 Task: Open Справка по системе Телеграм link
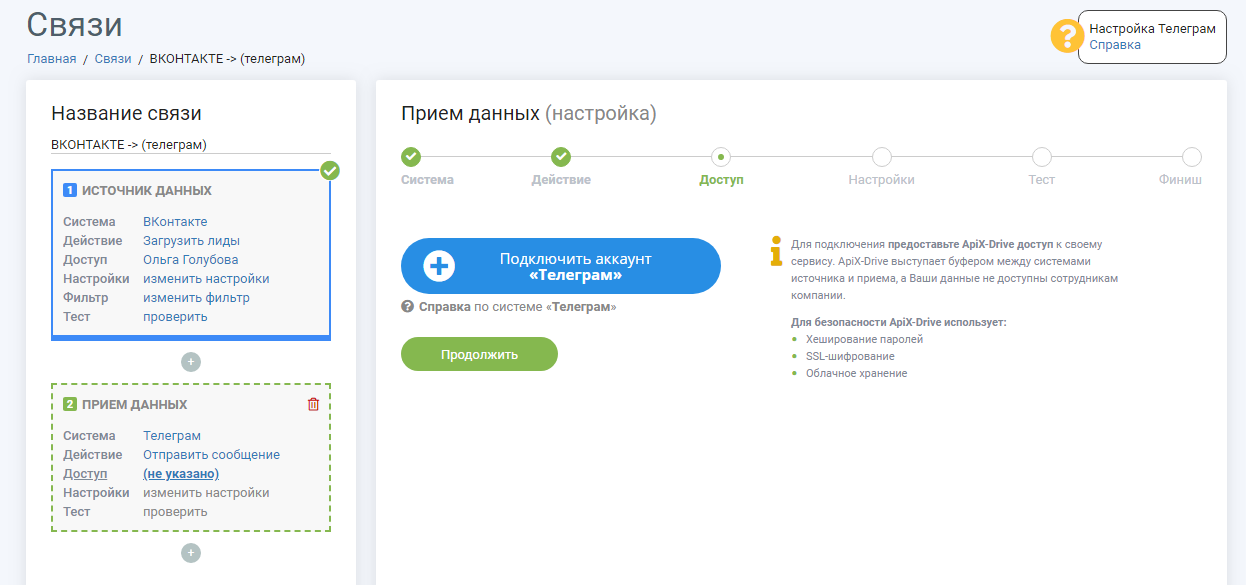tap(518, 307)
